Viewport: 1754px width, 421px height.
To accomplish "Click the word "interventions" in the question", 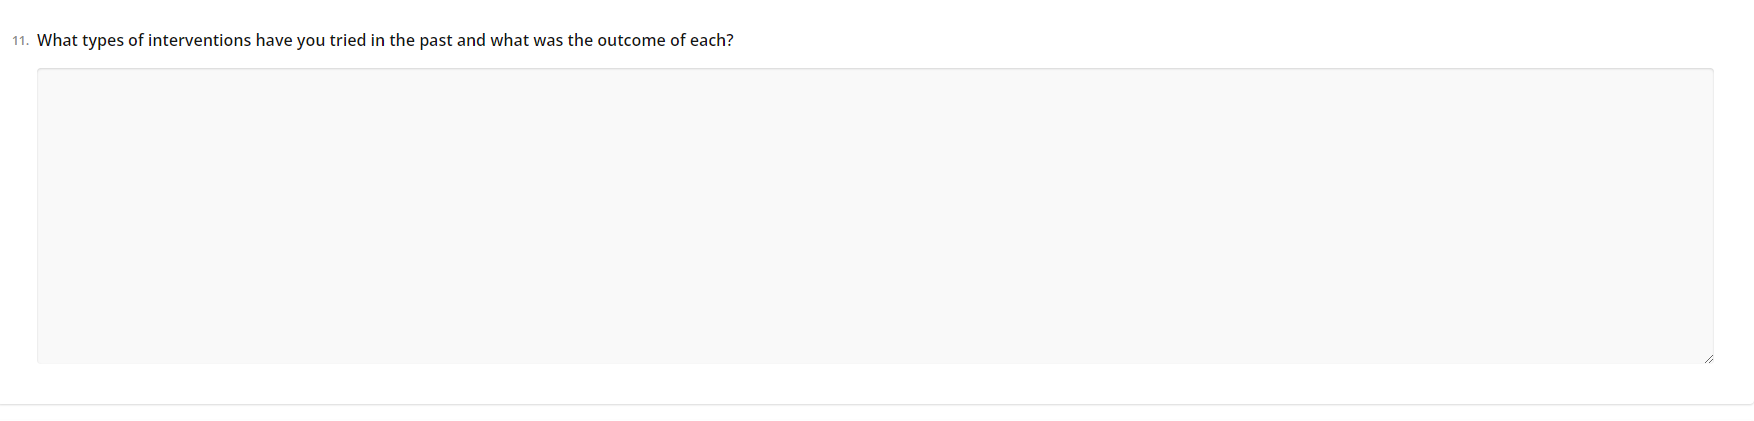I will point(199,41).
